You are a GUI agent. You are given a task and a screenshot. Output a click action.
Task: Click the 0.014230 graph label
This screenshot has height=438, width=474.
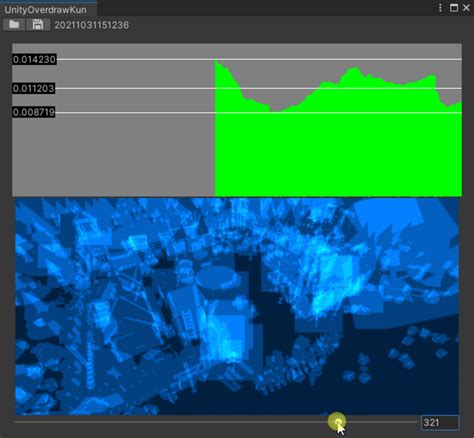(x=34, y=60)
